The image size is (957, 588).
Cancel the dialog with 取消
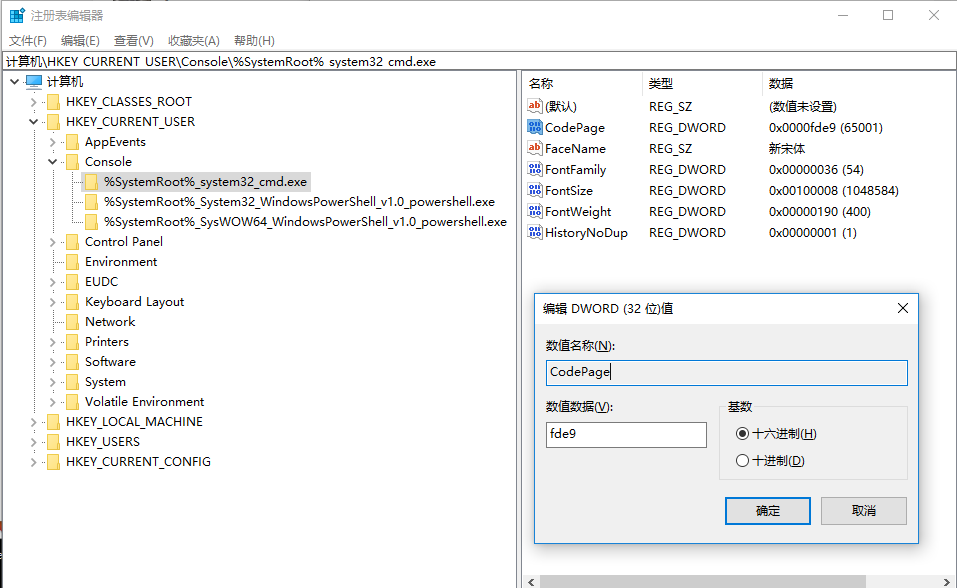(x=864, y=511)
